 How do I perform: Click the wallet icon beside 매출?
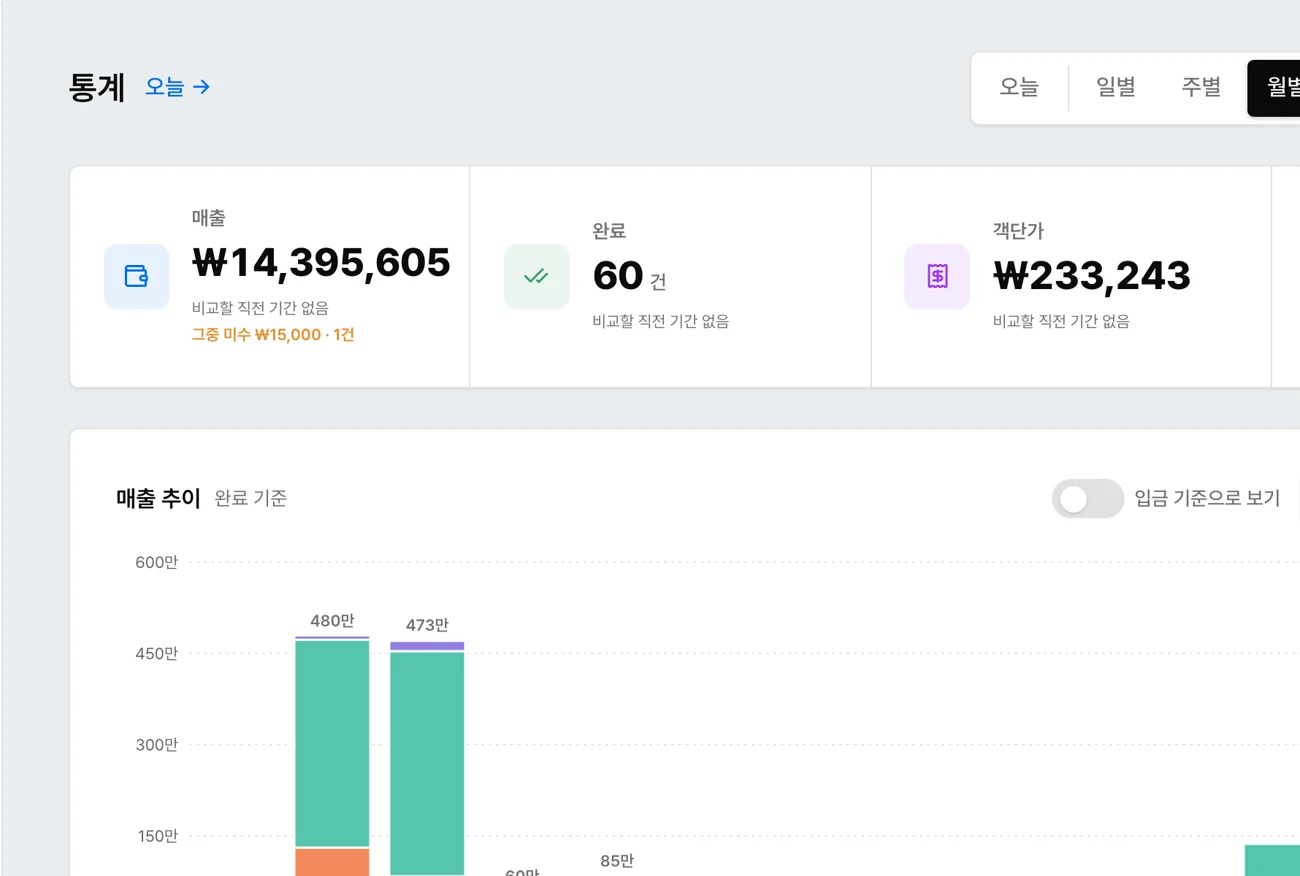tap(136, 276)
